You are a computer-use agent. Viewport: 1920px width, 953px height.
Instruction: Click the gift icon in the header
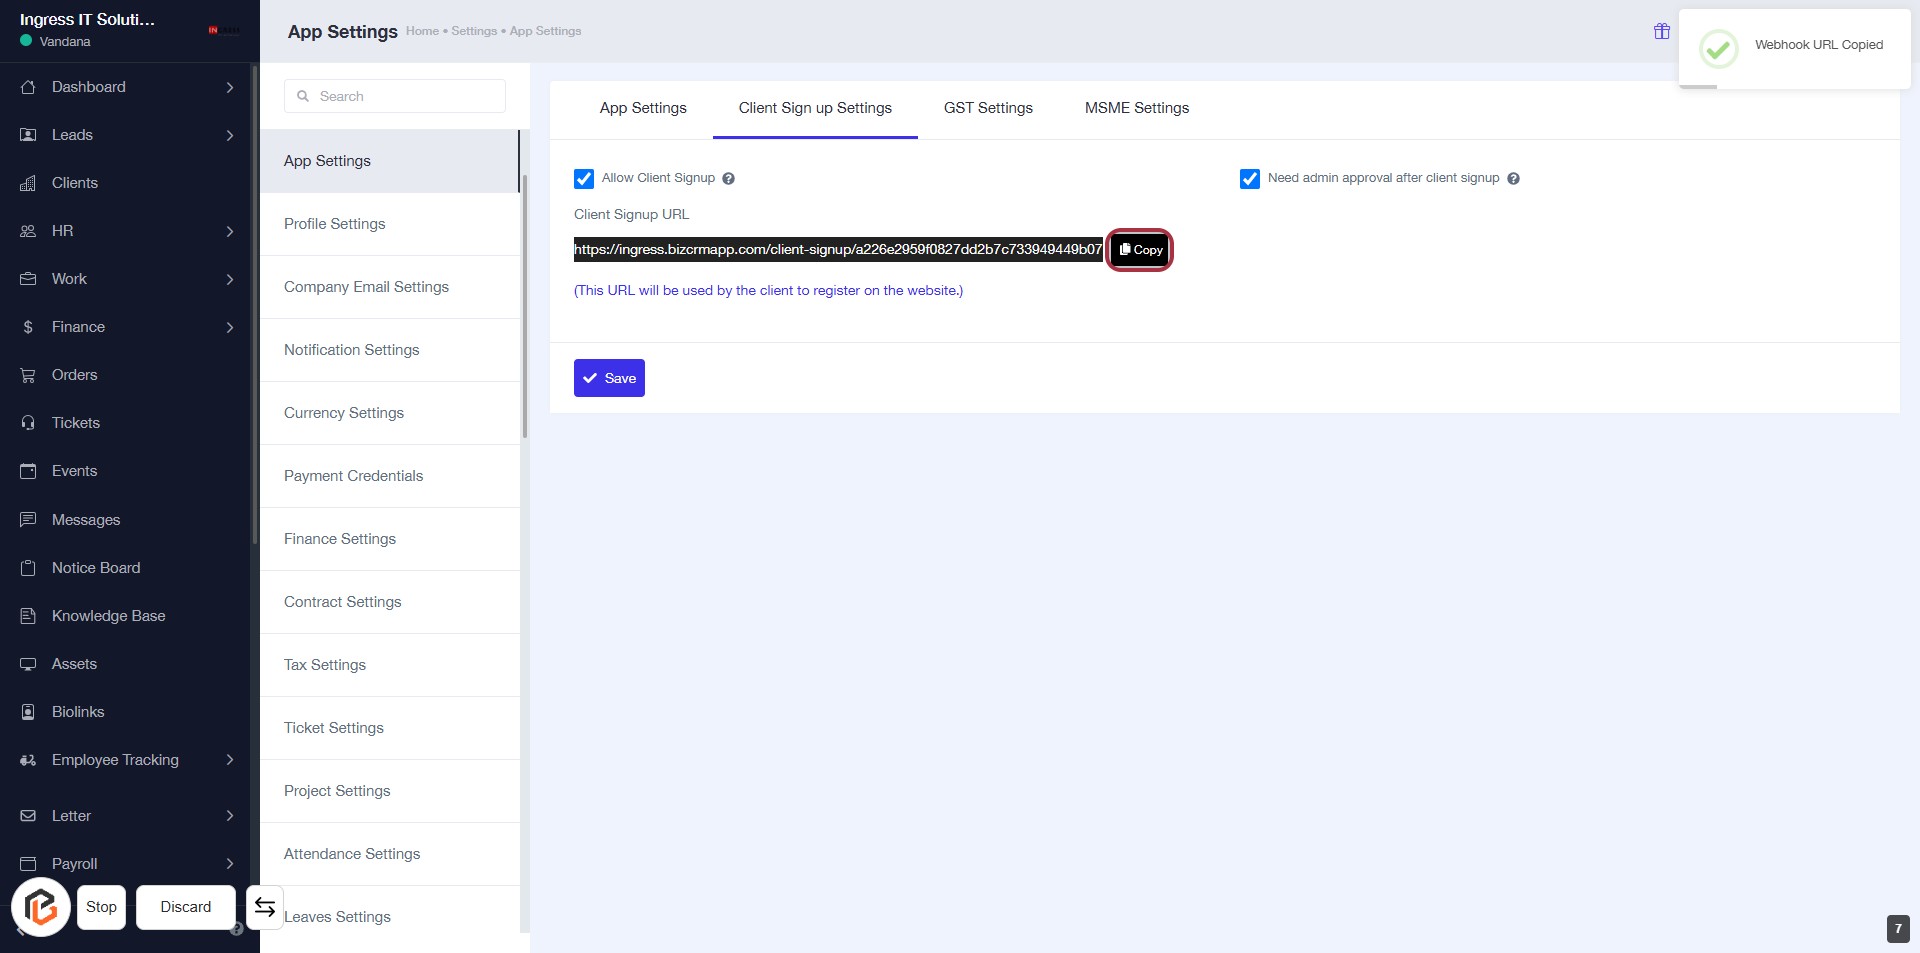point(1661,31)
